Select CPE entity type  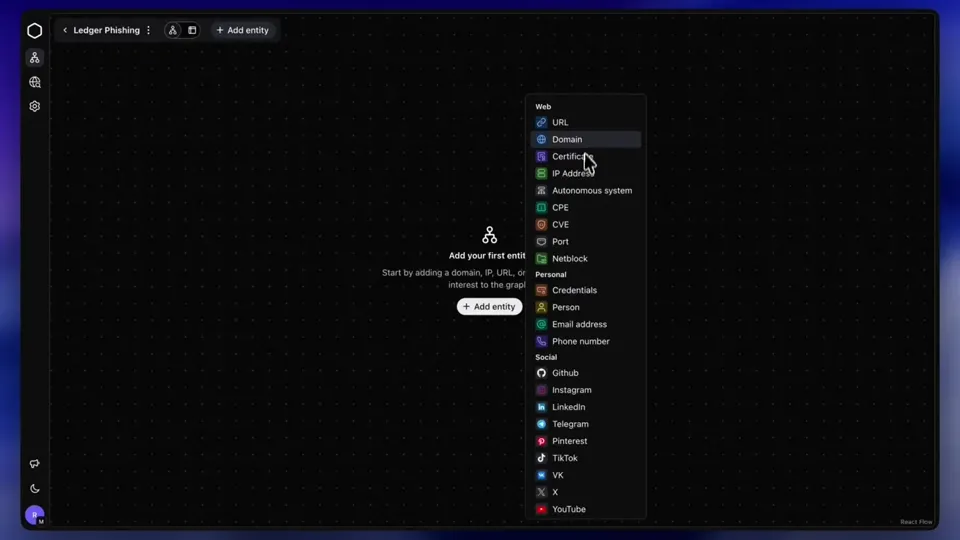tap(586, 208)
